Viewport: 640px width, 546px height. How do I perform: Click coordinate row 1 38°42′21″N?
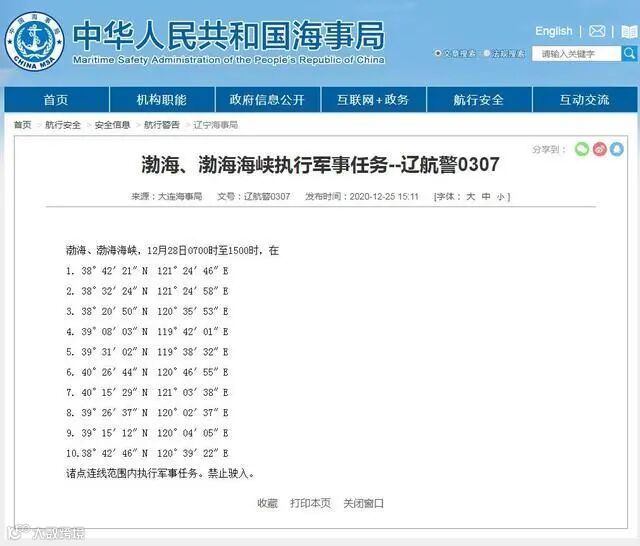(147, 271)
